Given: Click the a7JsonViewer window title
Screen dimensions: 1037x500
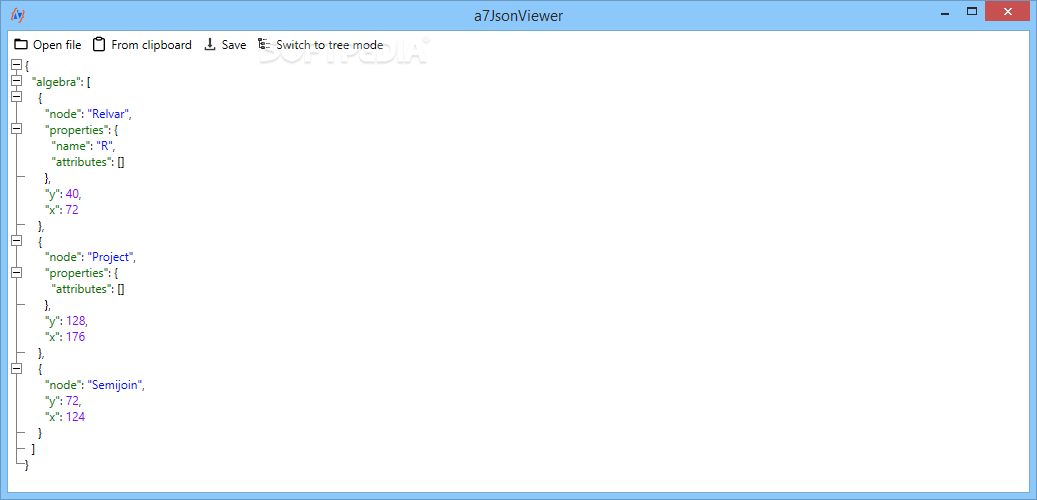Looking at the screenshot, I should (518, 15).
